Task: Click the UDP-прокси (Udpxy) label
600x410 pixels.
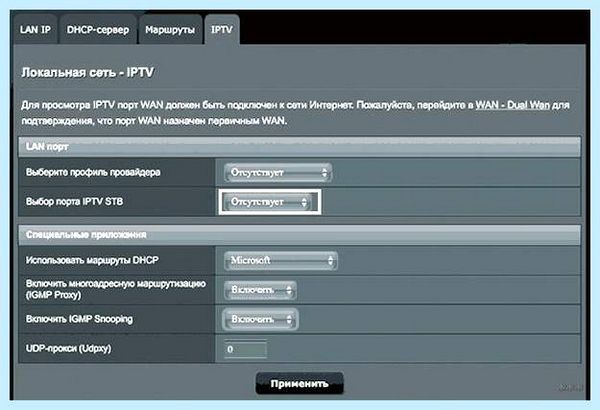Action: [x=68, y=349]
